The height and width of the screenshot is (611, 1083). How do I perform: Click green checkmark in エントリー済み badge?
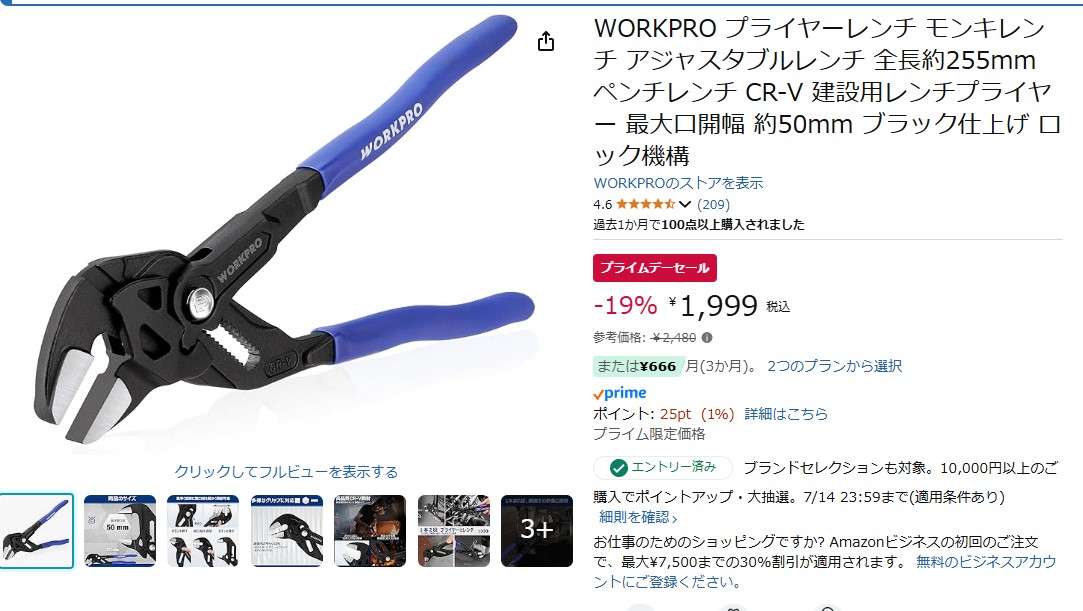click(x=618, y=468)
